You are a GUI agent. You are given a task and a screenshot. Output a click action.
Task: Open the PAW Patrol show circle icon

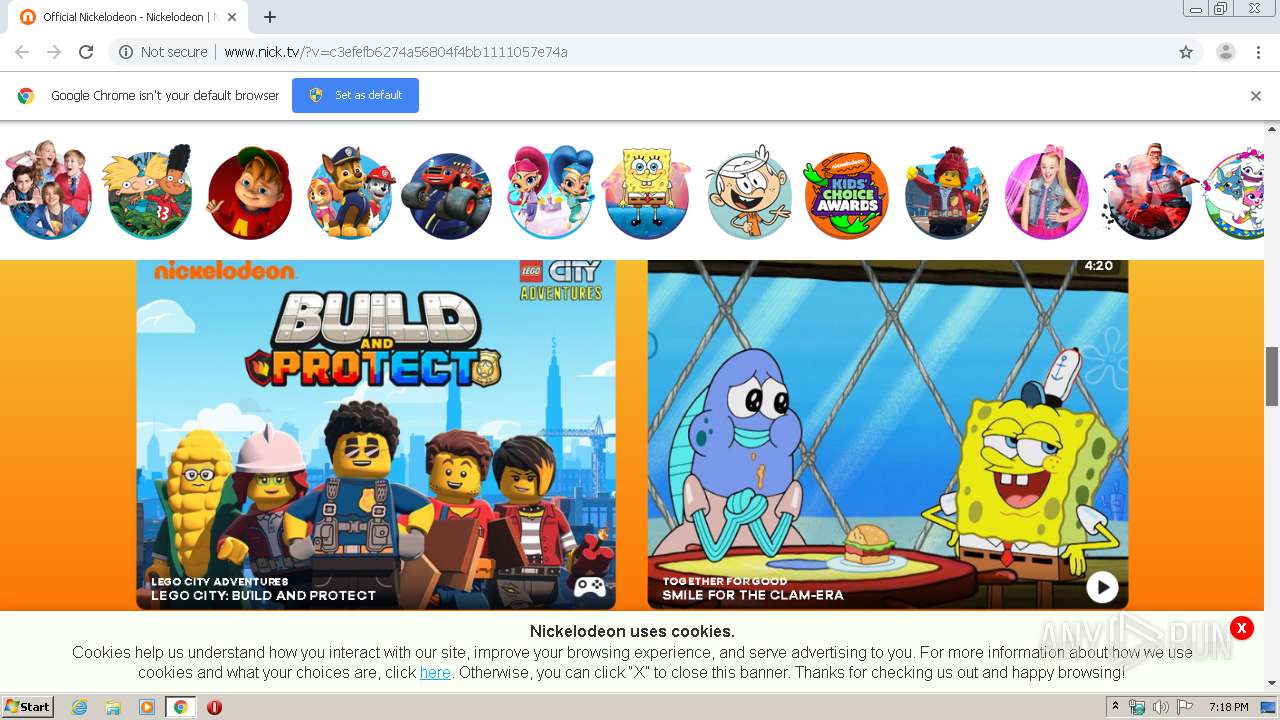[350, 192]
